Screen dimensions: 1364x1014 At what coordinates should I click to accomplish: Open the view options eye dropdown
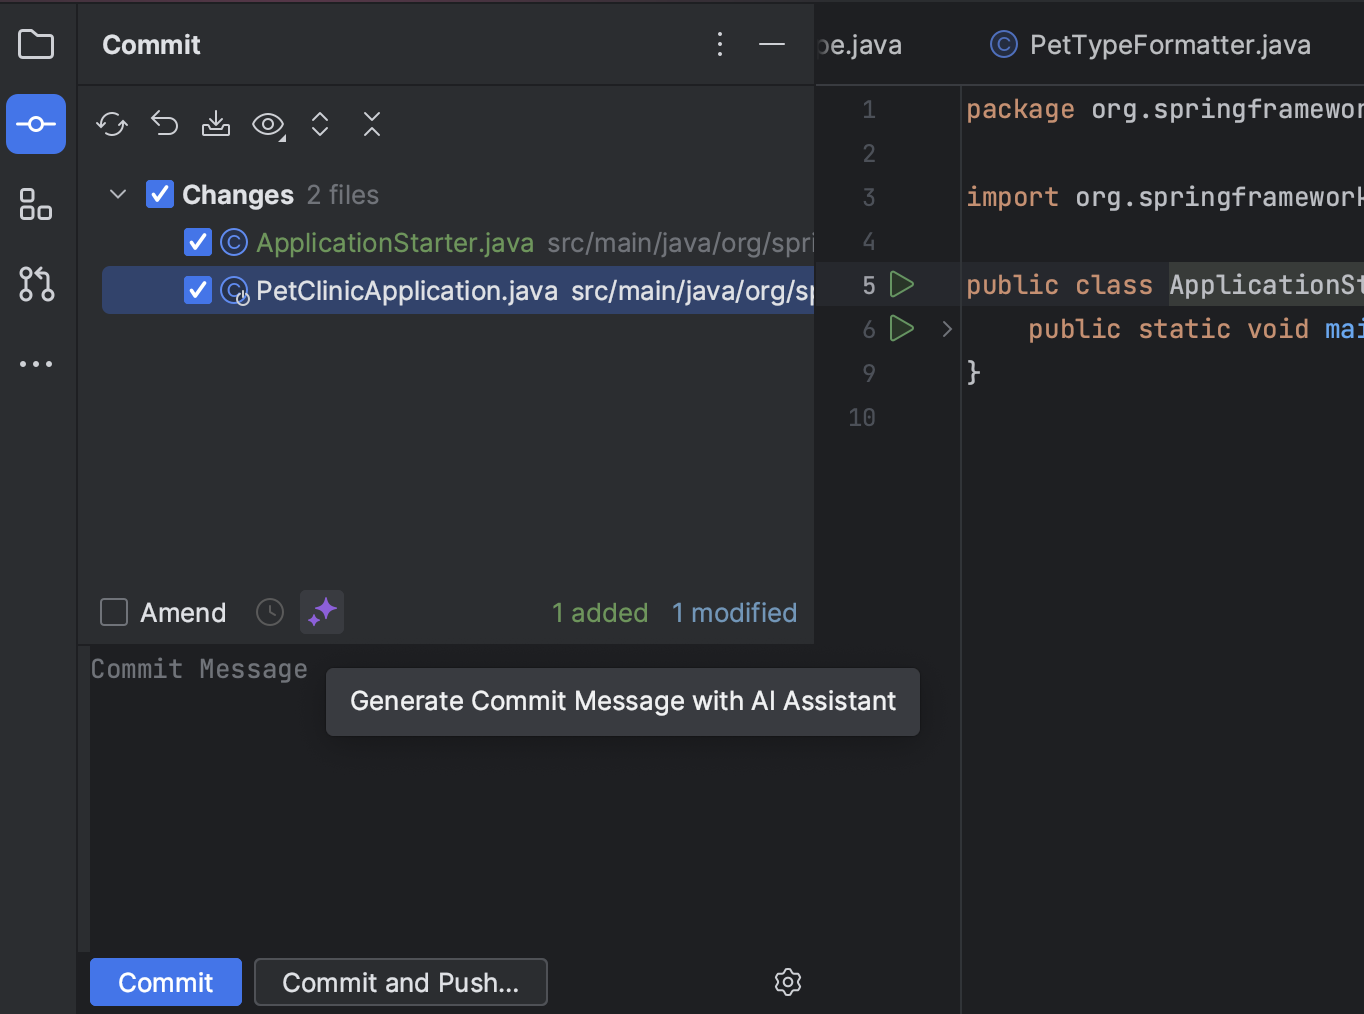click(268, 125)
